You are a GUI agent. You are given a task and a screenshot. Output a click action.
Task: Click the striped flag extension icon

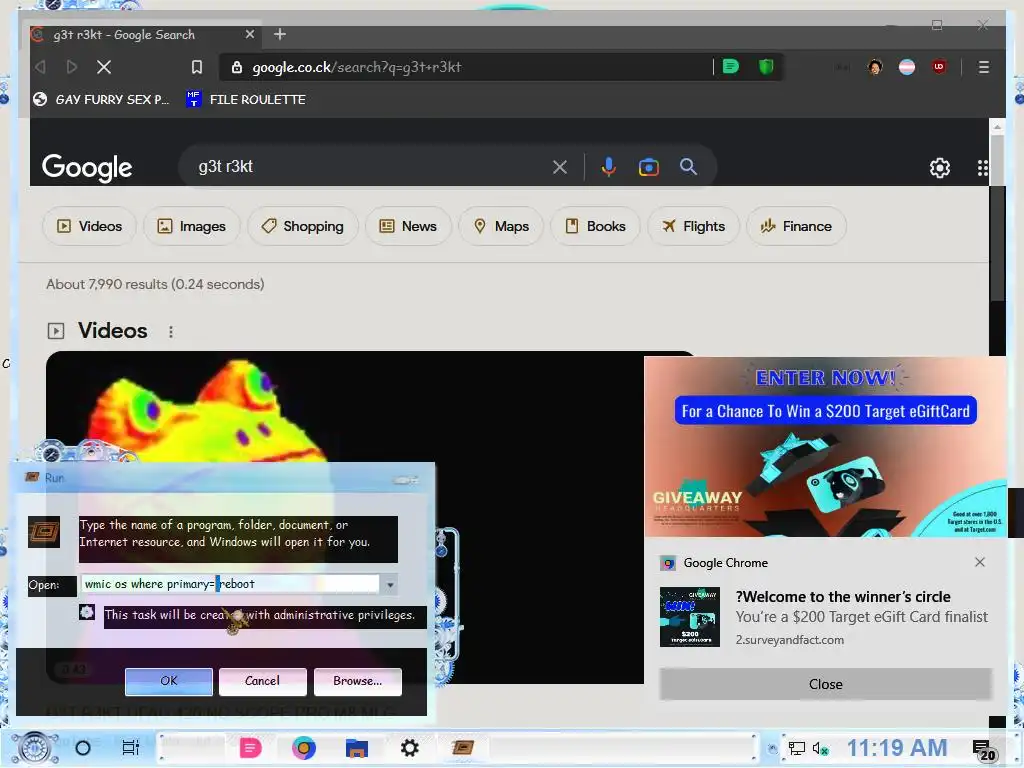907,67
